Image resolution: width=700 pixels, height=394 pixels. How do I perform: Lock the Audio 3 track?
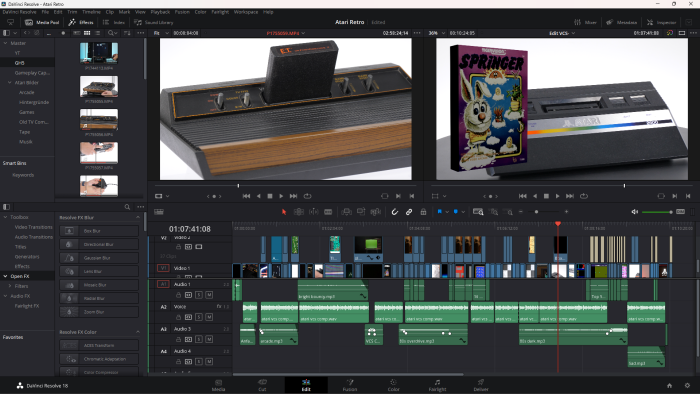click(178, 340)
